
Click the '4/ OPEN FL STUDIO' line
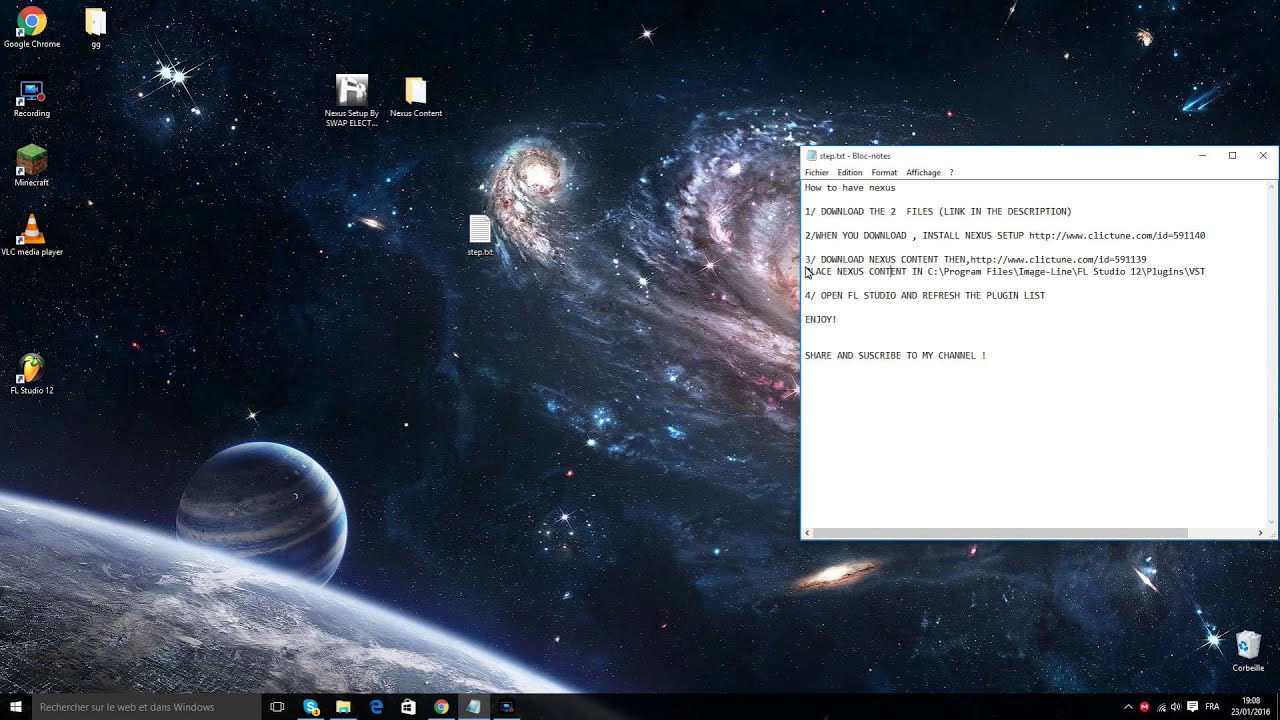click(925, 296)
